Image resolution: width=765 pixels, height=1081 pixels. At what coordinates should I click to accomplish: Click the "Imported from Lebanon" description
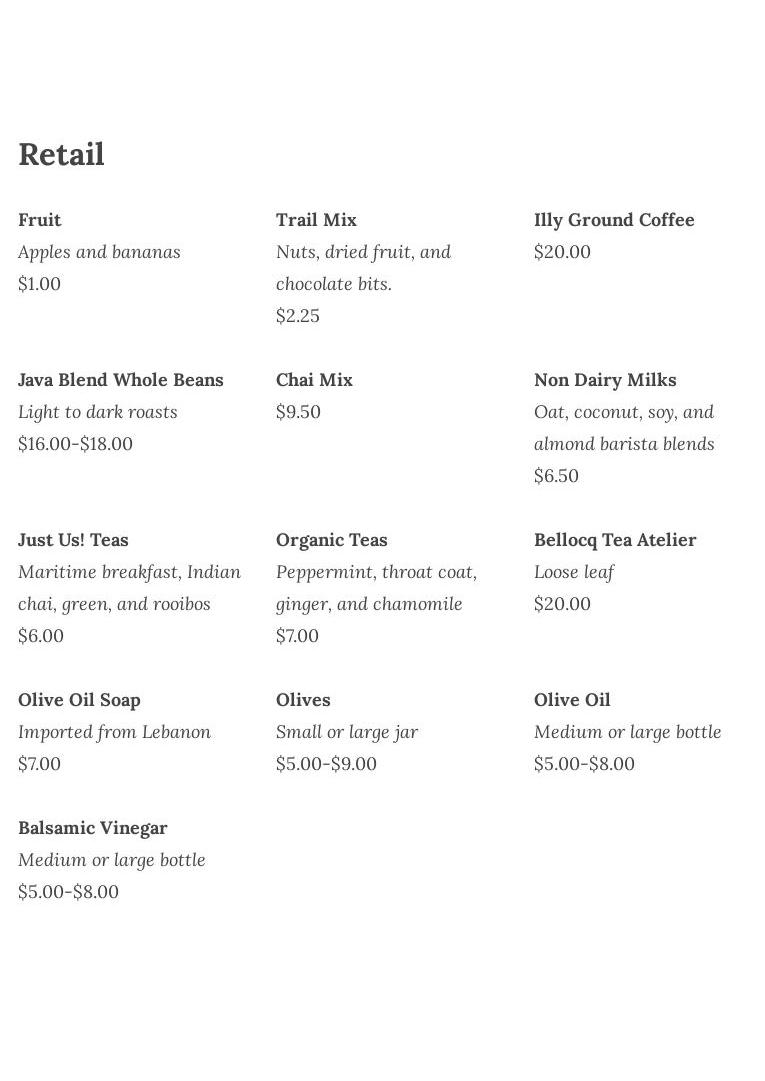(x=114, y=732)
